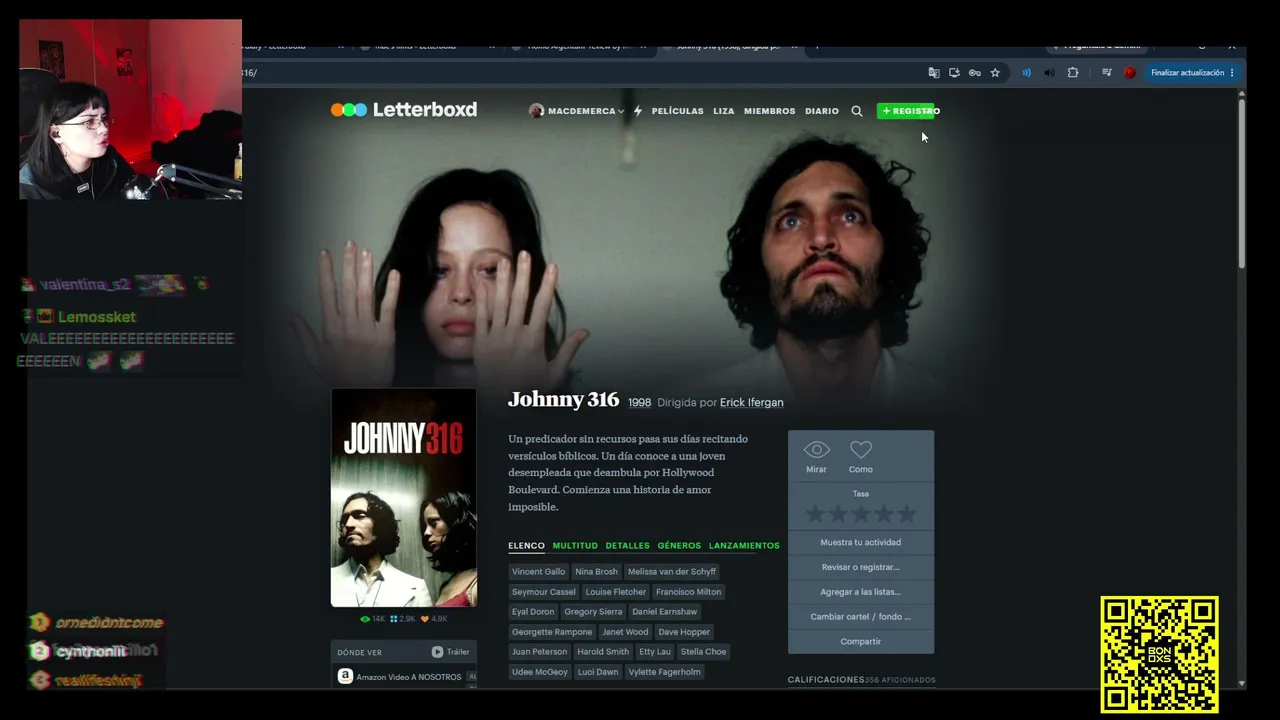
Task: Click the Letterboxd logo
Action: pyautogui.click(x=404, y=110)
